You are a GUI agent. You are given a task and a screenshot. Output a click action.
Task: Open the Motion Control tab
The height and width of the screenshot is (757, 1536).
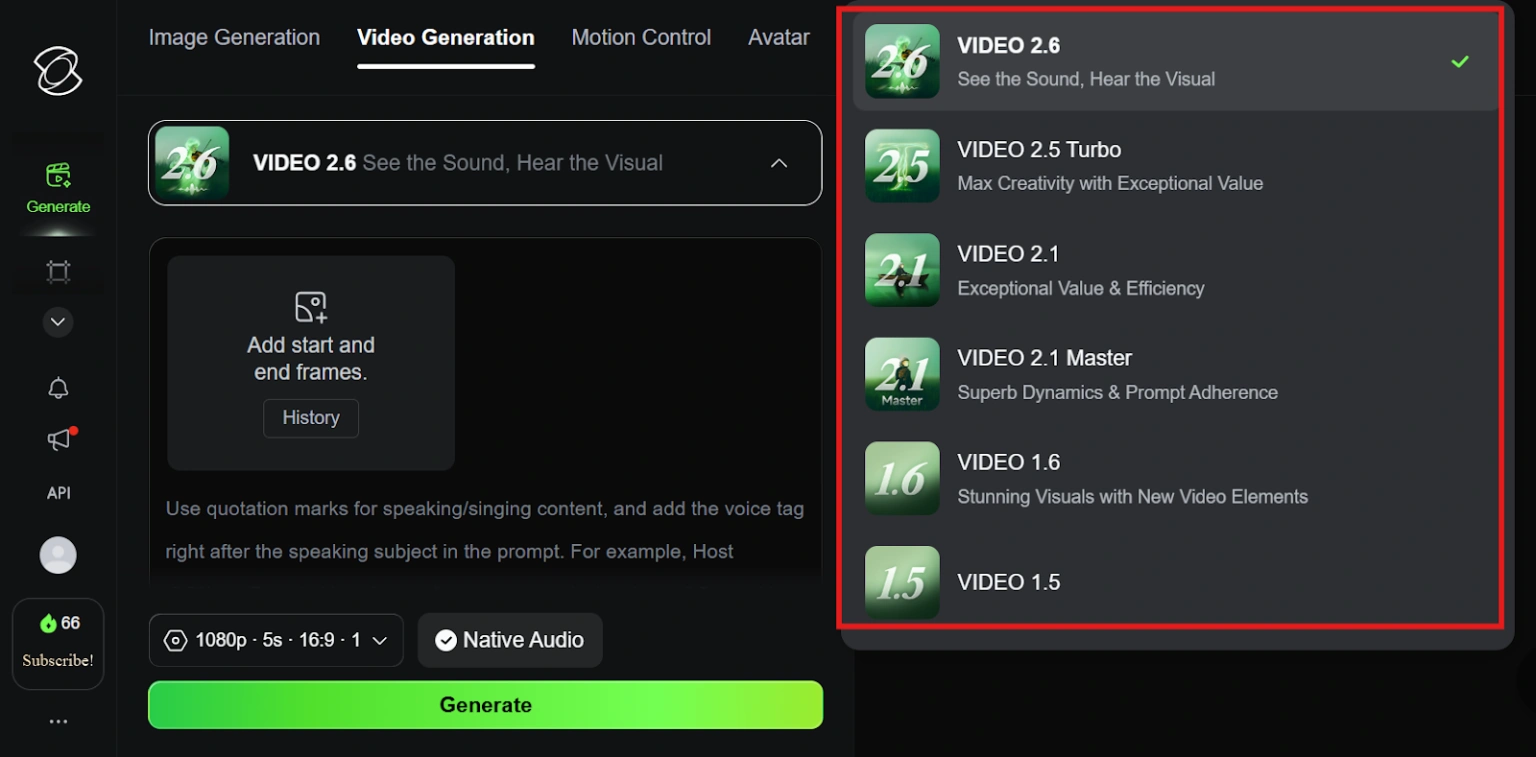(x=641, y=37)
